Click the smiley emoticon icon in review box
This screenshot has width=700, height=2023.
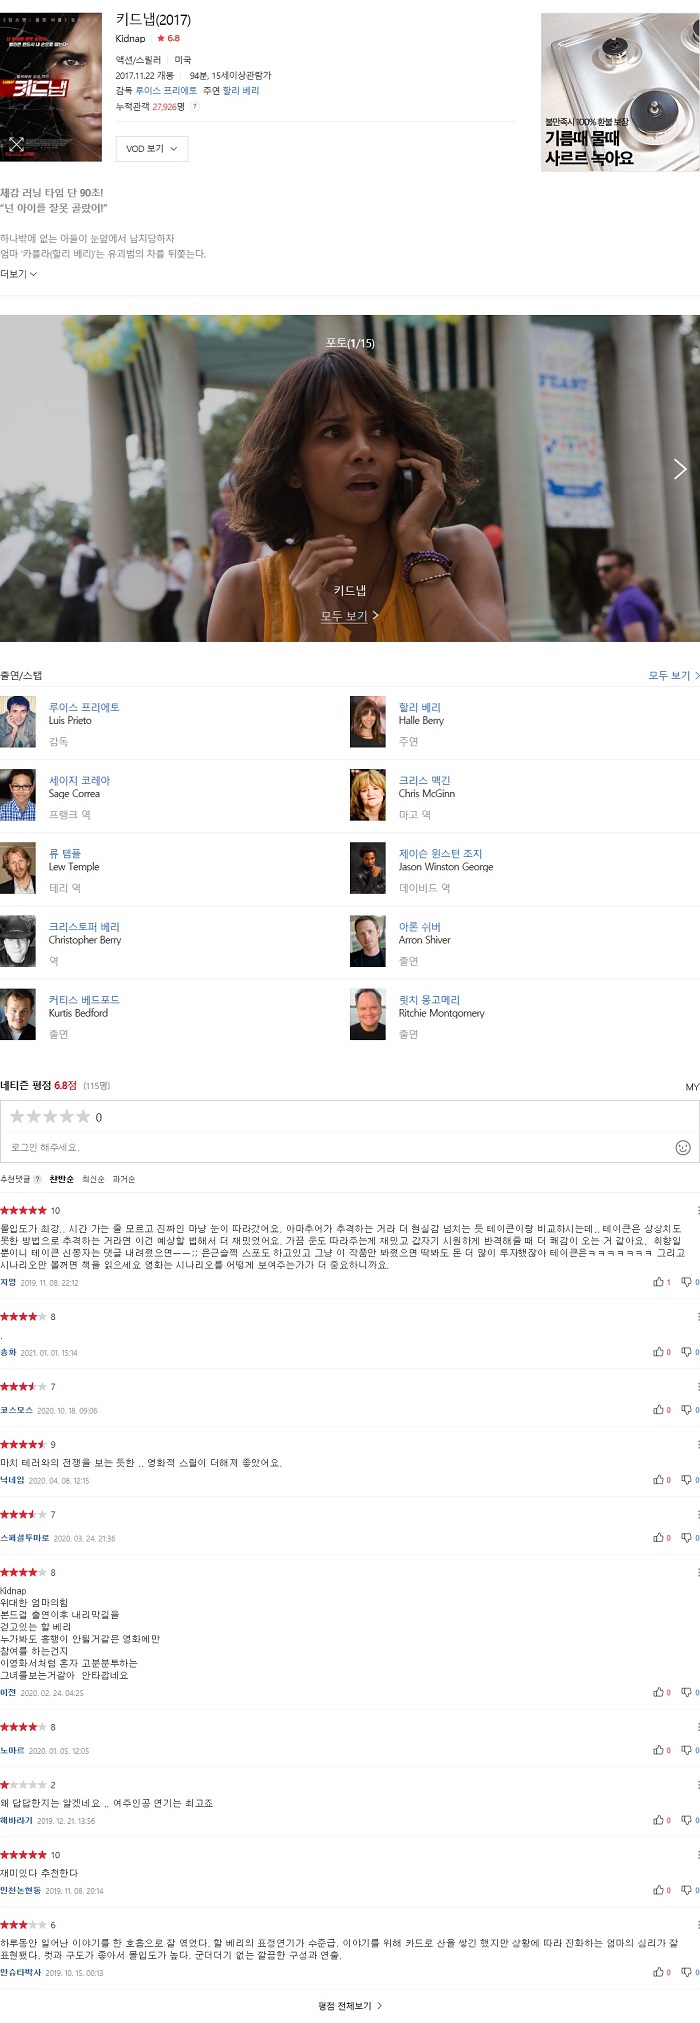pos(683,1147)
